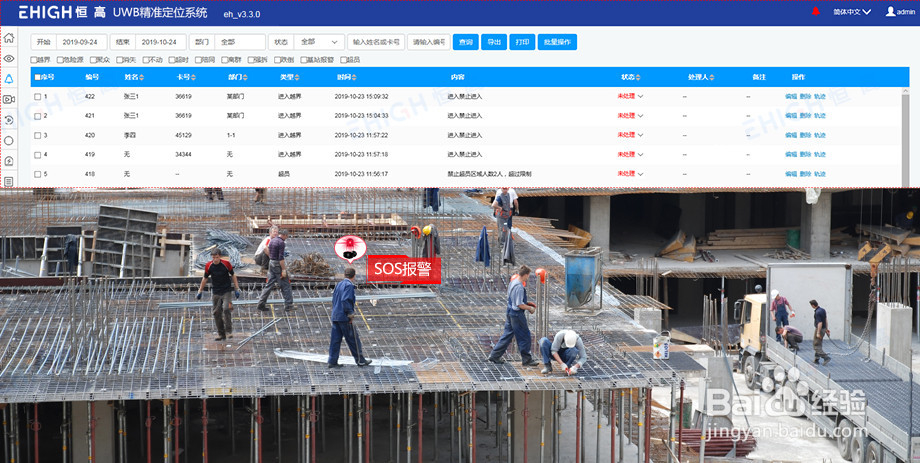
Task: Click the content cell 禁止超员区域人数2人
Action: pyautogui.click(x=489, y=174)
